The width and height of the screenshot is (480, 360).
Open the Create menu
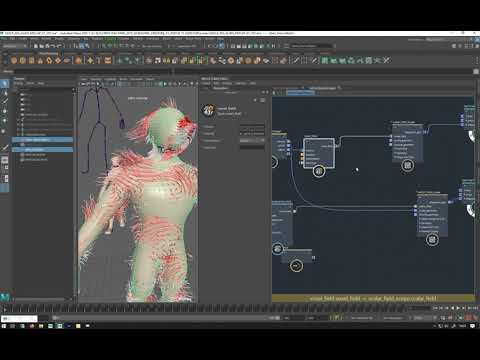click(23, 39)
